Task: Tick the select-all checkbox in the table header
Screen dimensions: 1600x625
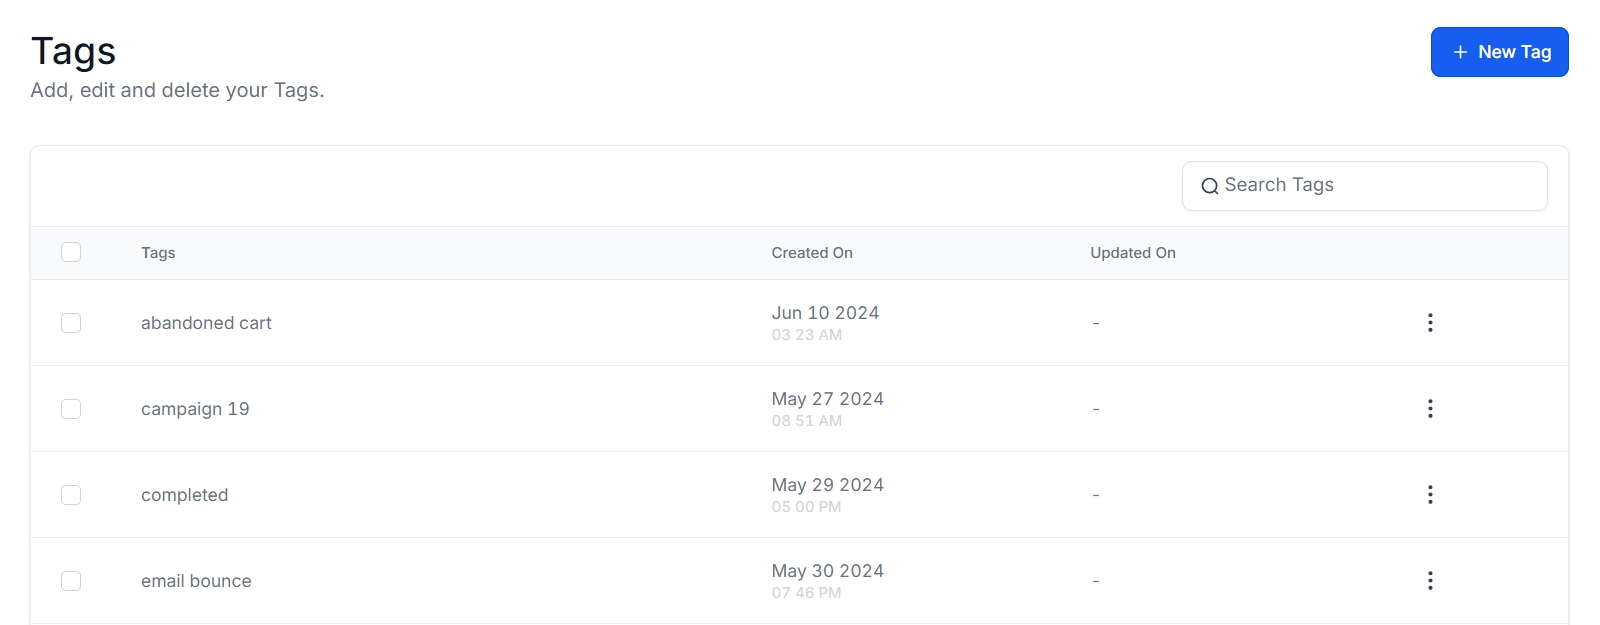Action: coord(71,252)
